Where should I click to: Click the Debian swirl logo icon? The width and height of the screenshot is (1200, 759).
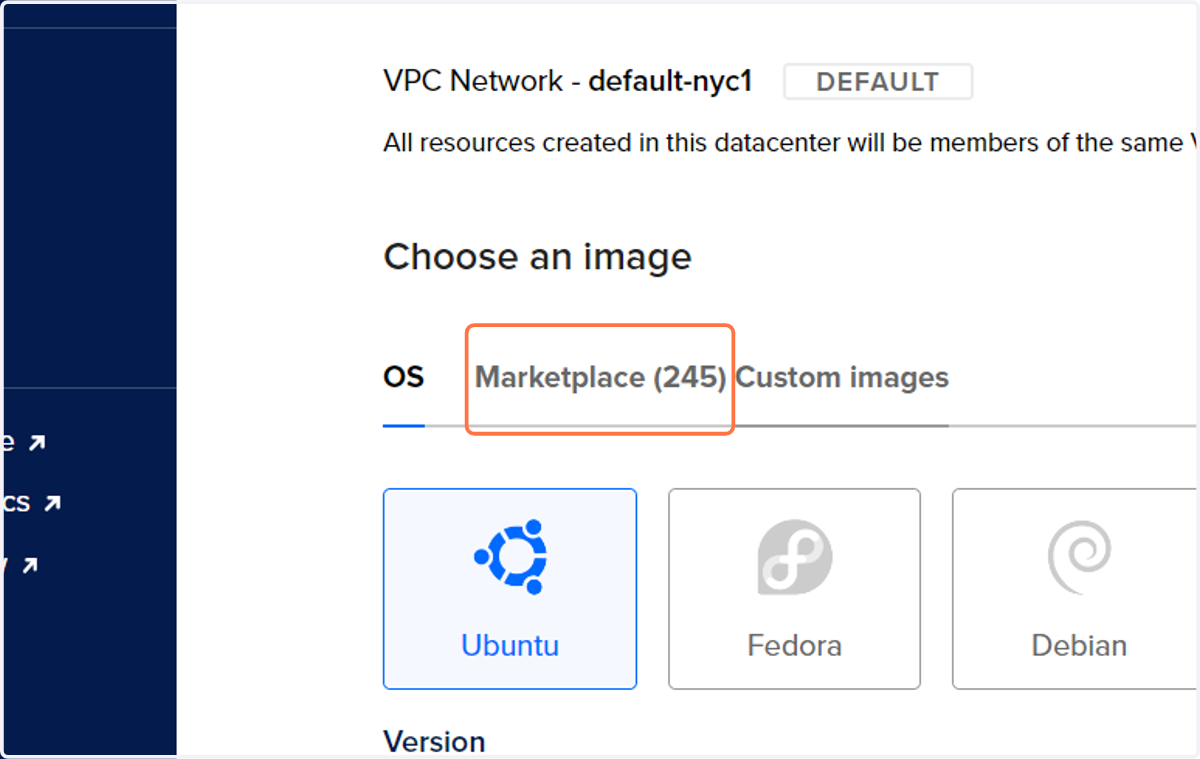[1079, 558]
